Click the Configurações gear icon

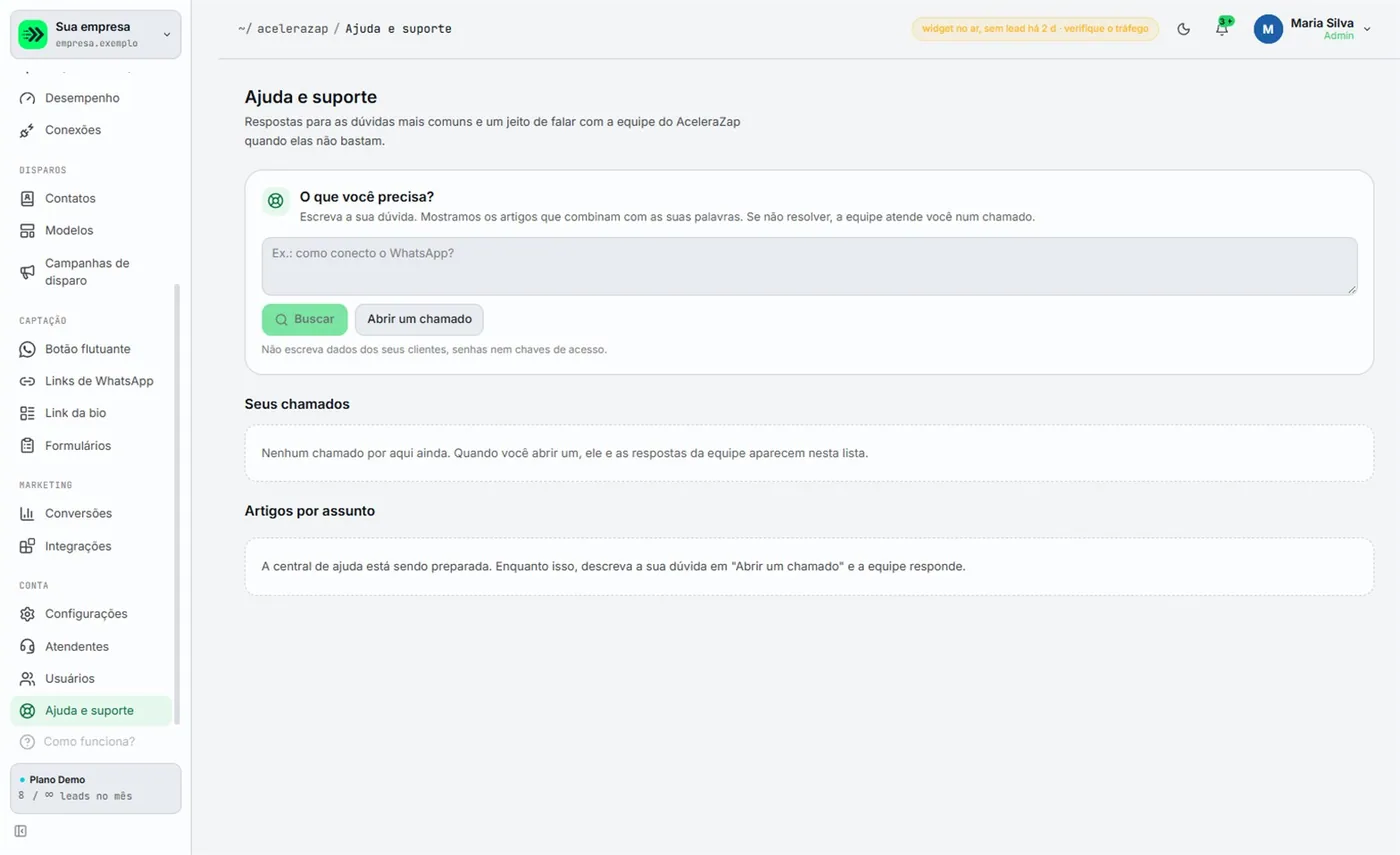pyautogui.click(x=28, y=614)
